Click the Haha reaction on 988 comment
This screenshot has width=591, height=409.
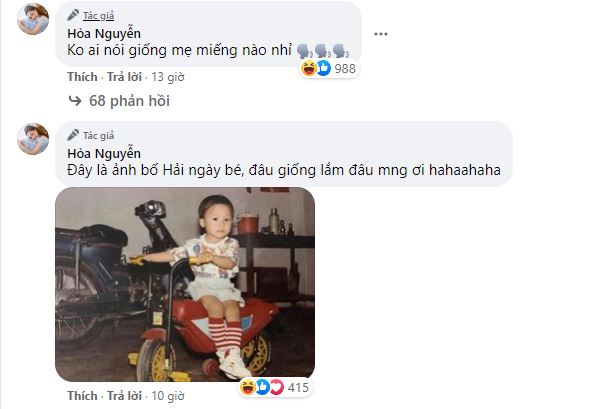click(x=309, y=68)
